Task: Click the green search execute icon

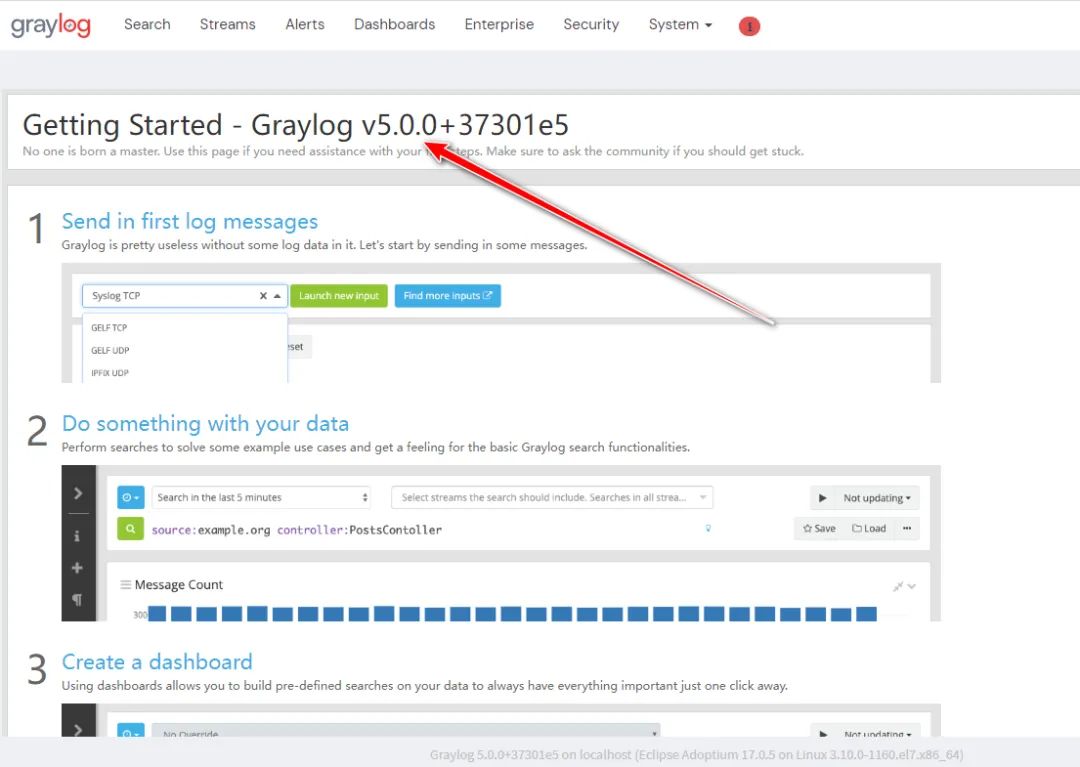Action: coord(130,528)
